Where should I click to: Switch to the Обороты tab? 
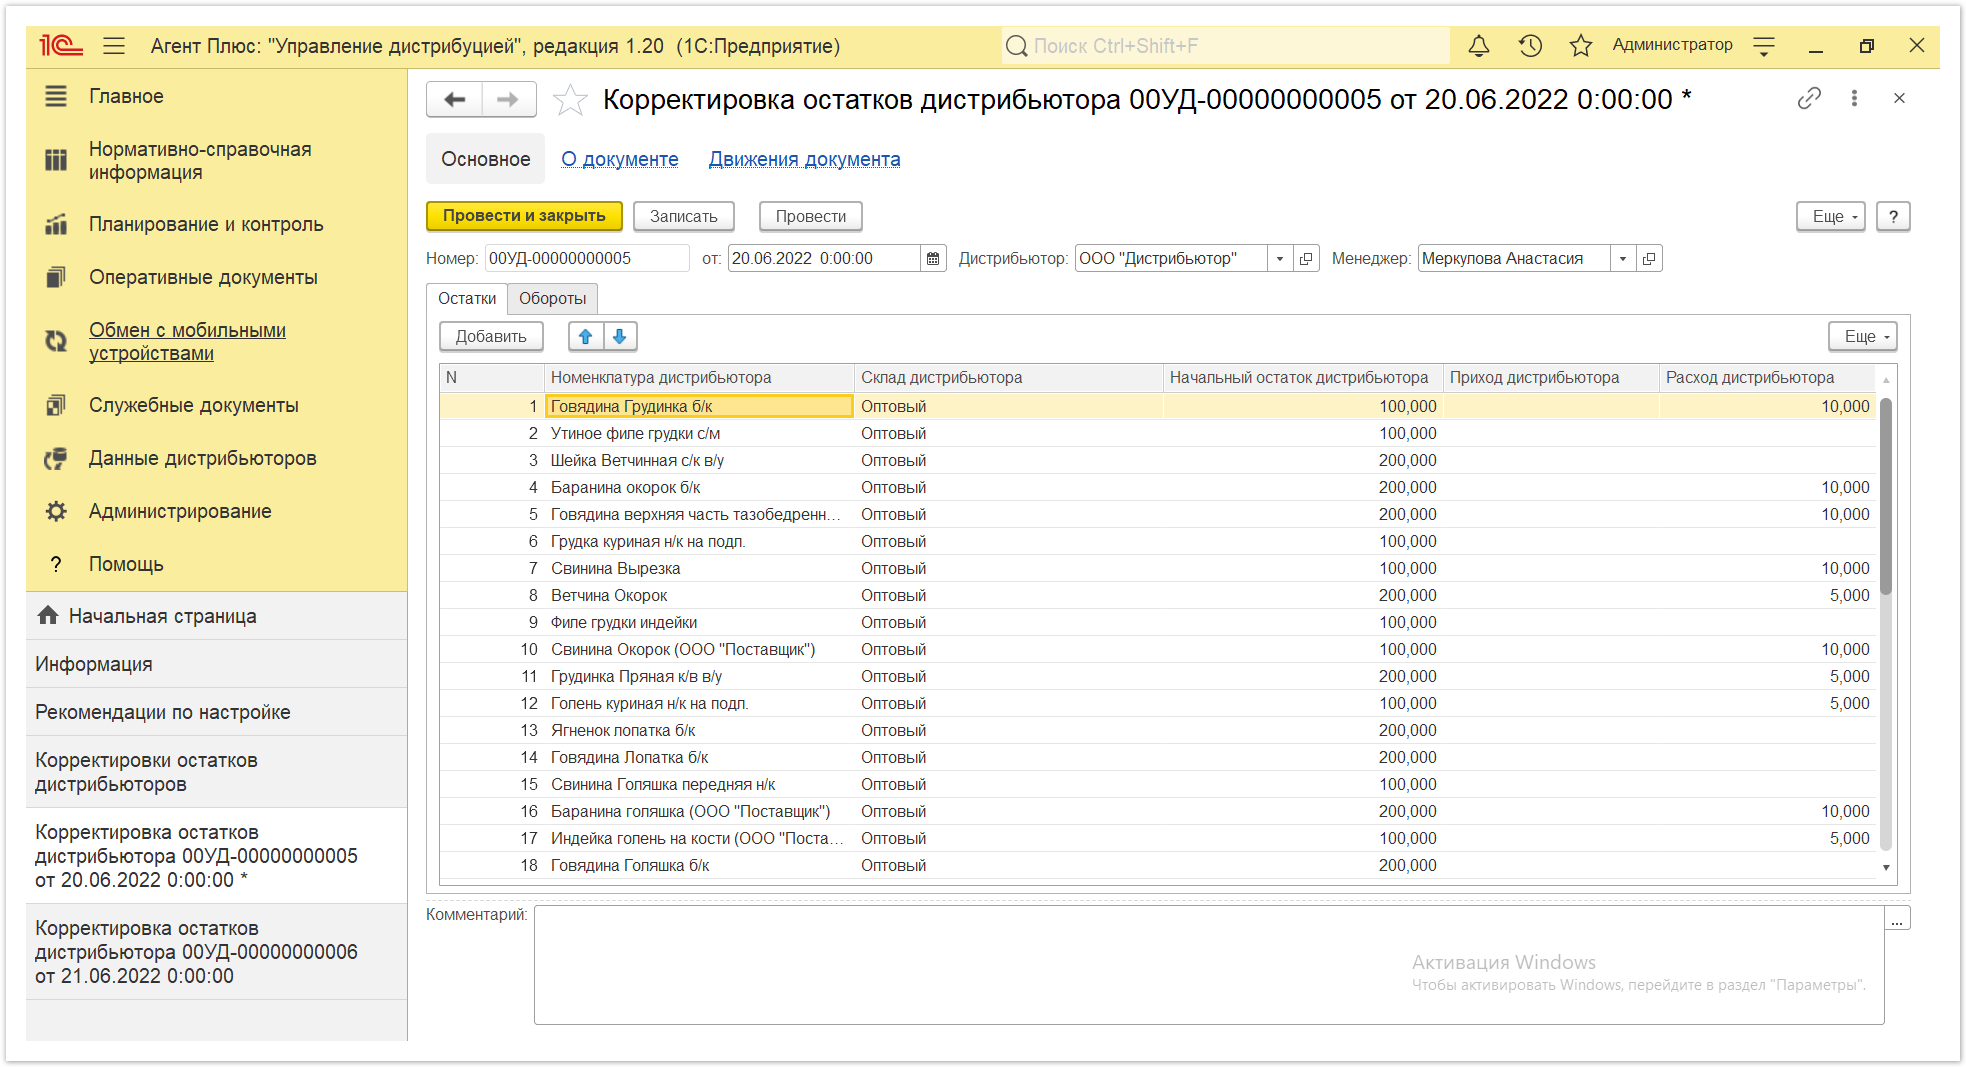553,299
